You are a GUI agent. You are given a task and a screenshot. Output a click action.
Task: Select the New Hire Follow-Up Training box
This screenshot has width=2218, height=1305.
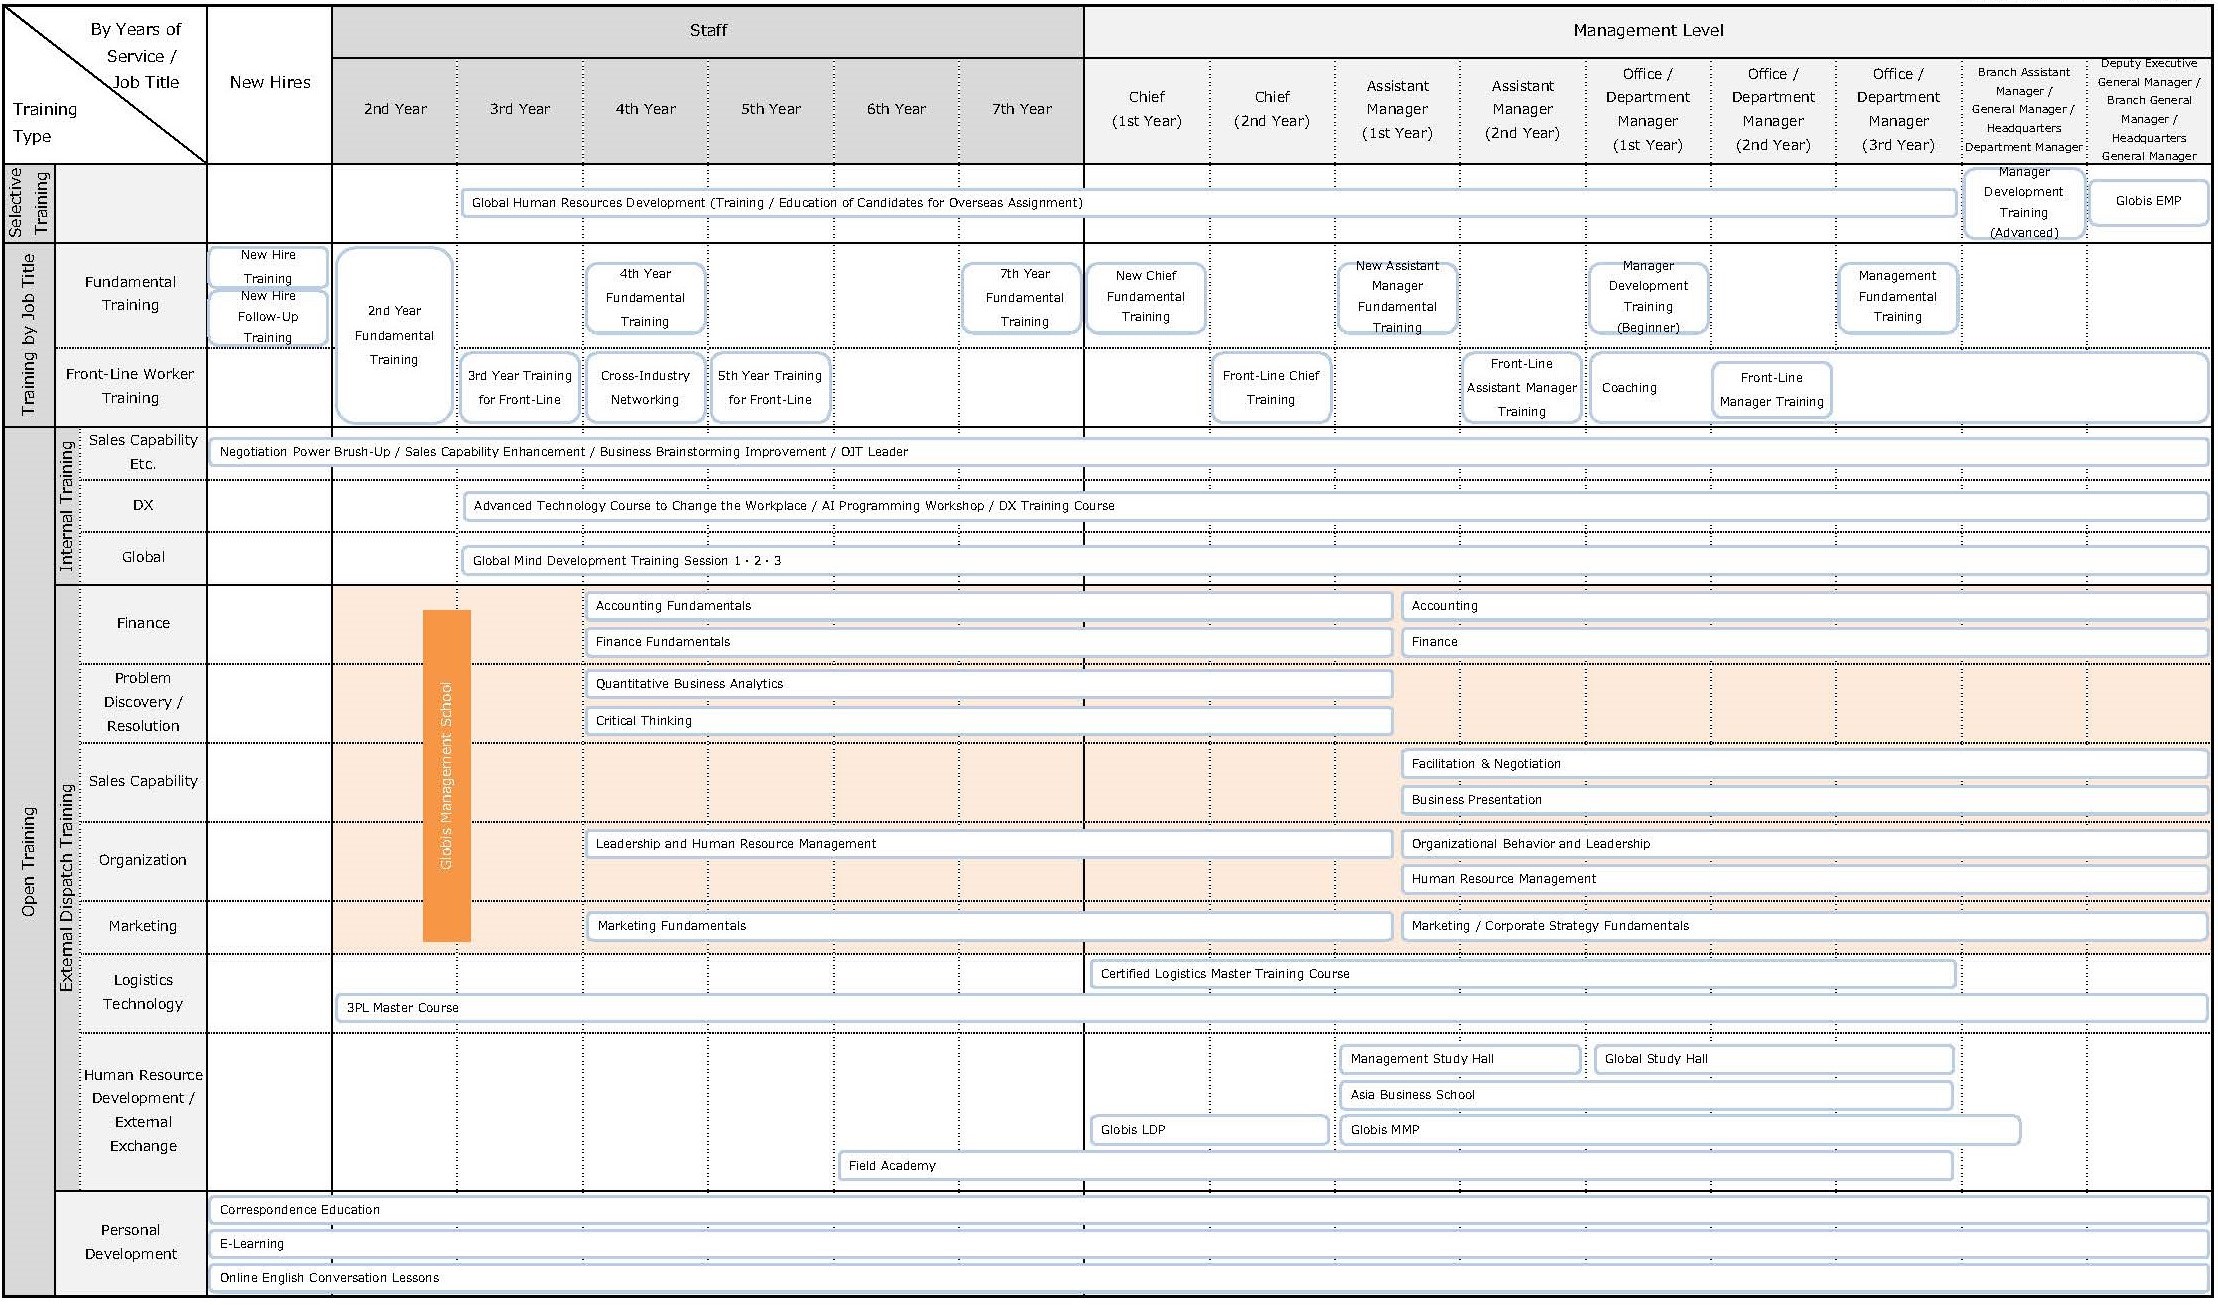[268, 317]
